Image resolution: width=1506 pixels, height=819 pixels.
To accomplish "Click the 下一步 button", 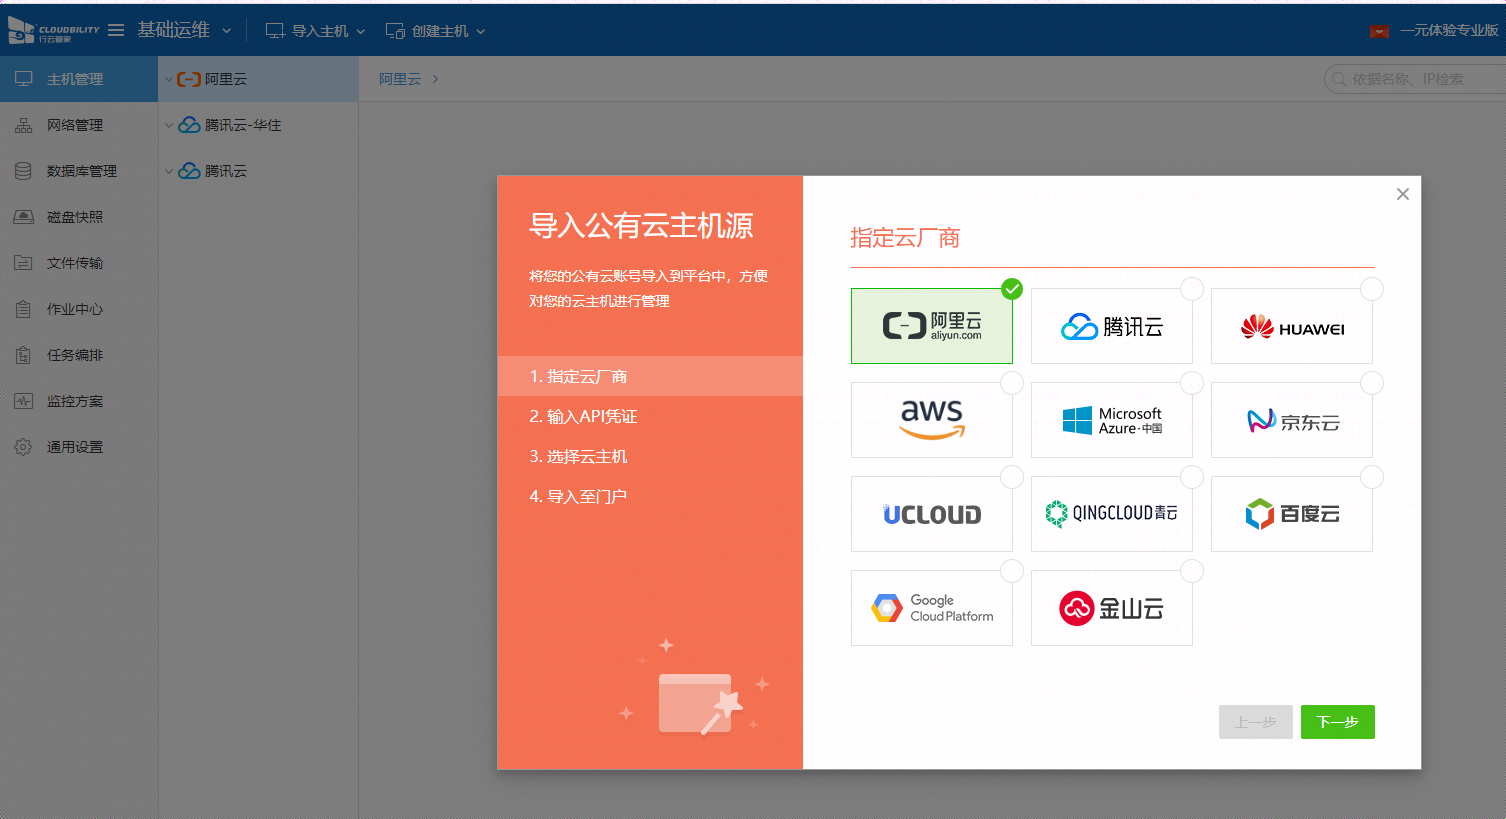I will [x=1337, y=721].
